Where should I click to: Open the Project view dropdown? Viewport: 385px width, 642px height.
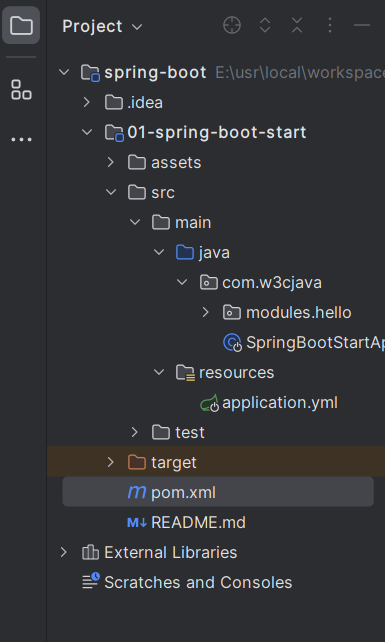(x=103, y=27)
